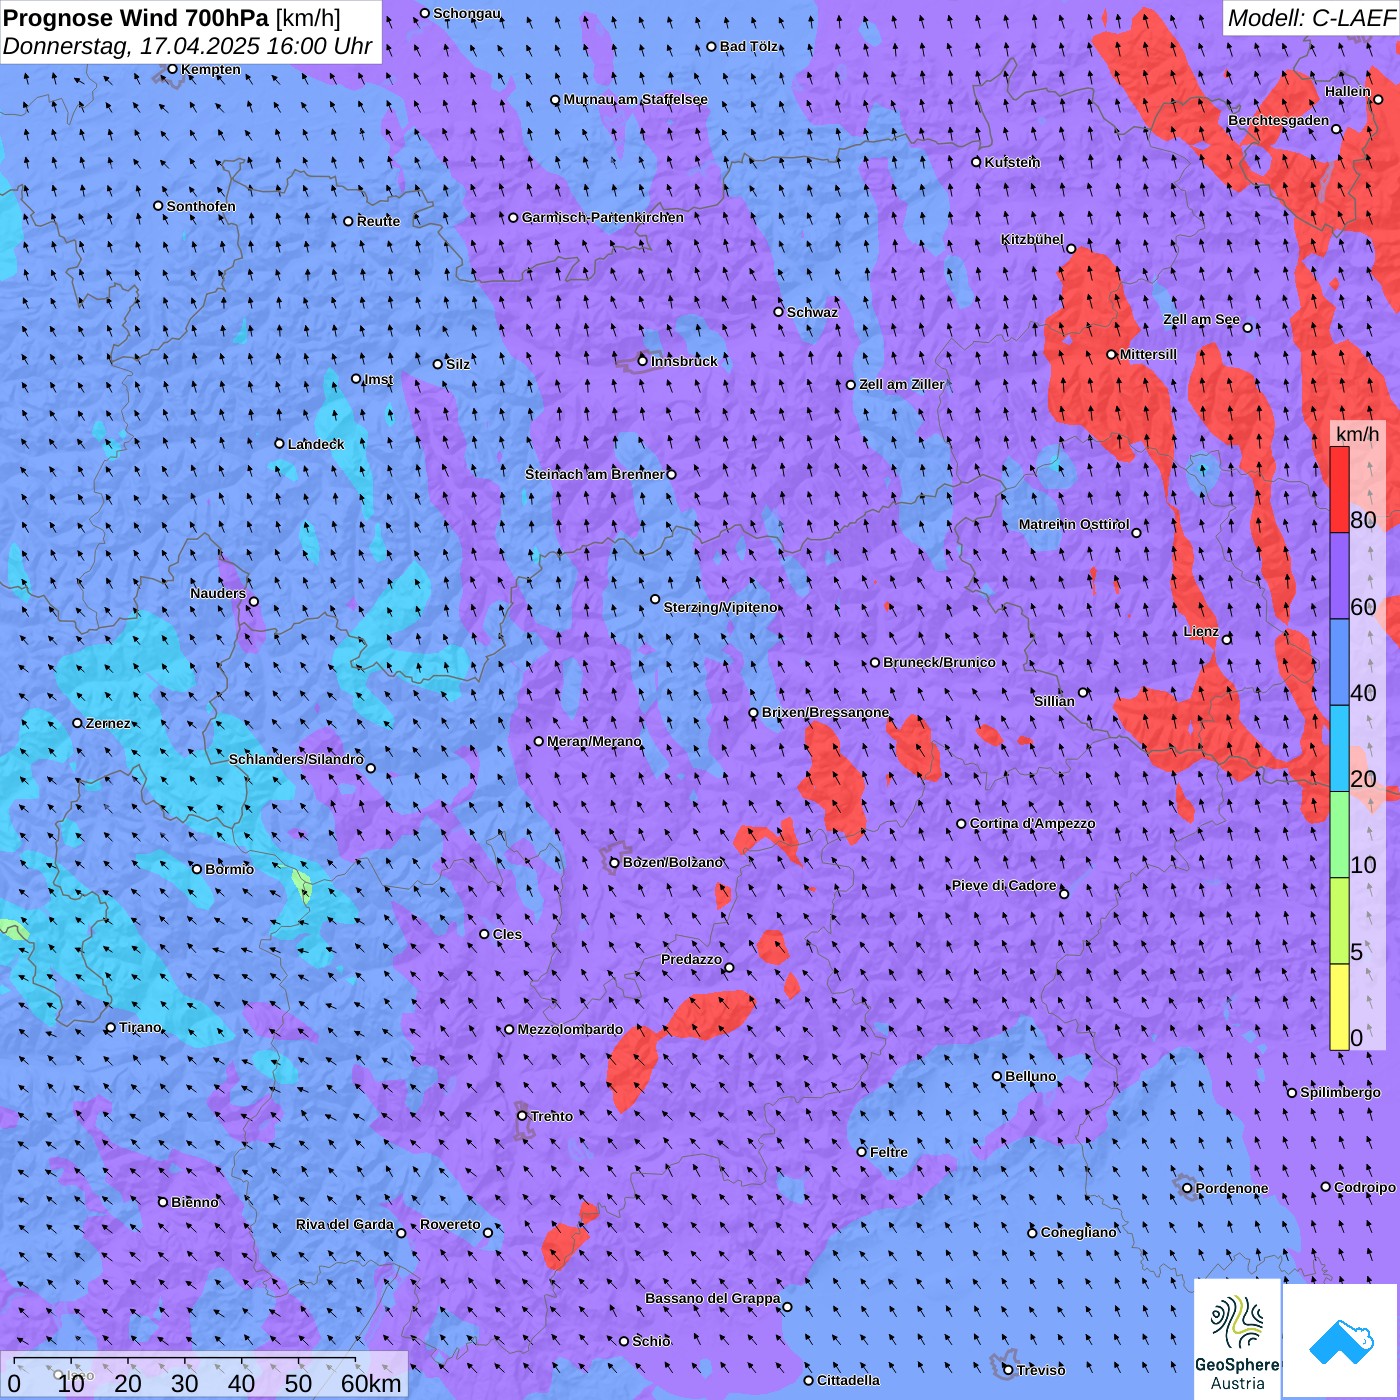The width and height of the screenshot is (1400, 1400).
Task: Select the Belluno city label
Action: 1030,1076
